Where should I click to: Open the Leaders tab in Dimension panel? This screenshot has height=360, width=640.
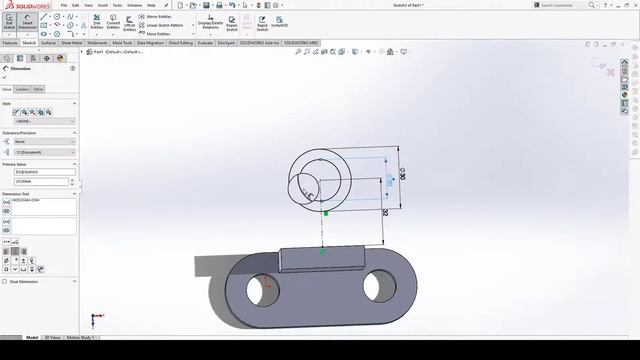[22, 89]
